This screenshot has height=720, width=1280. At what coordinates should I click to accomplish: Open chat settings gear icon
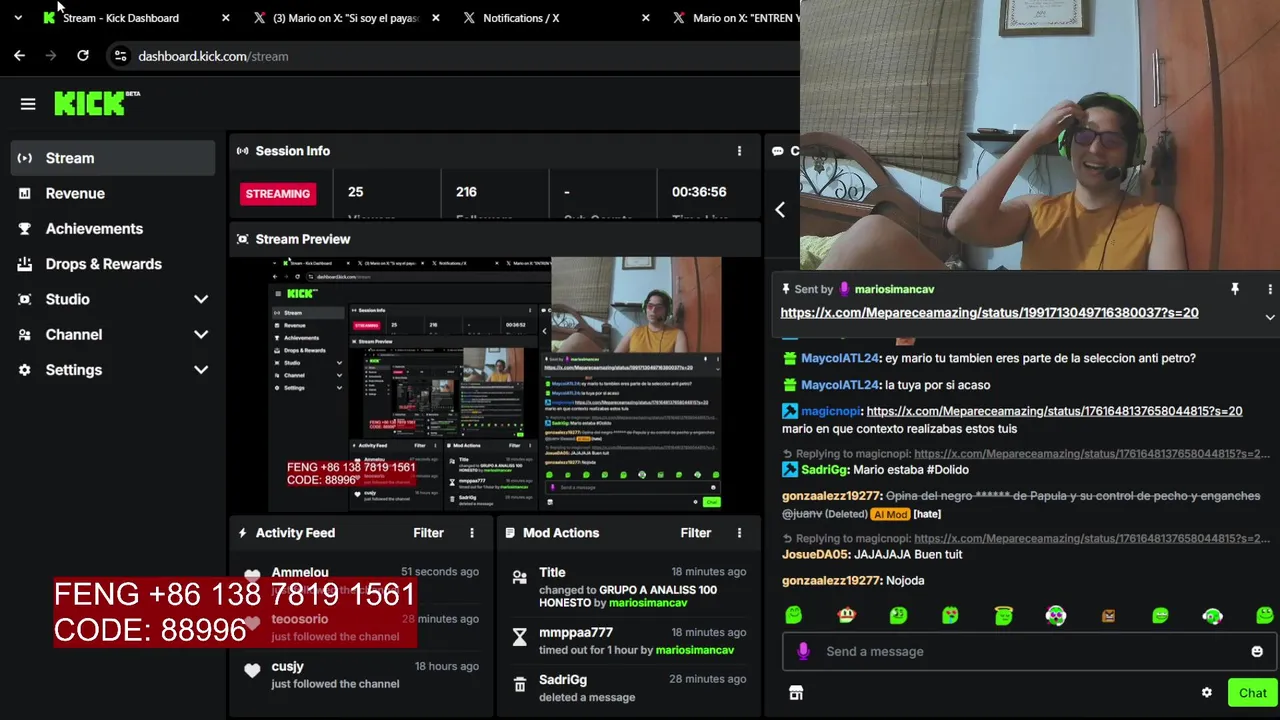(x=1206, y=693)
